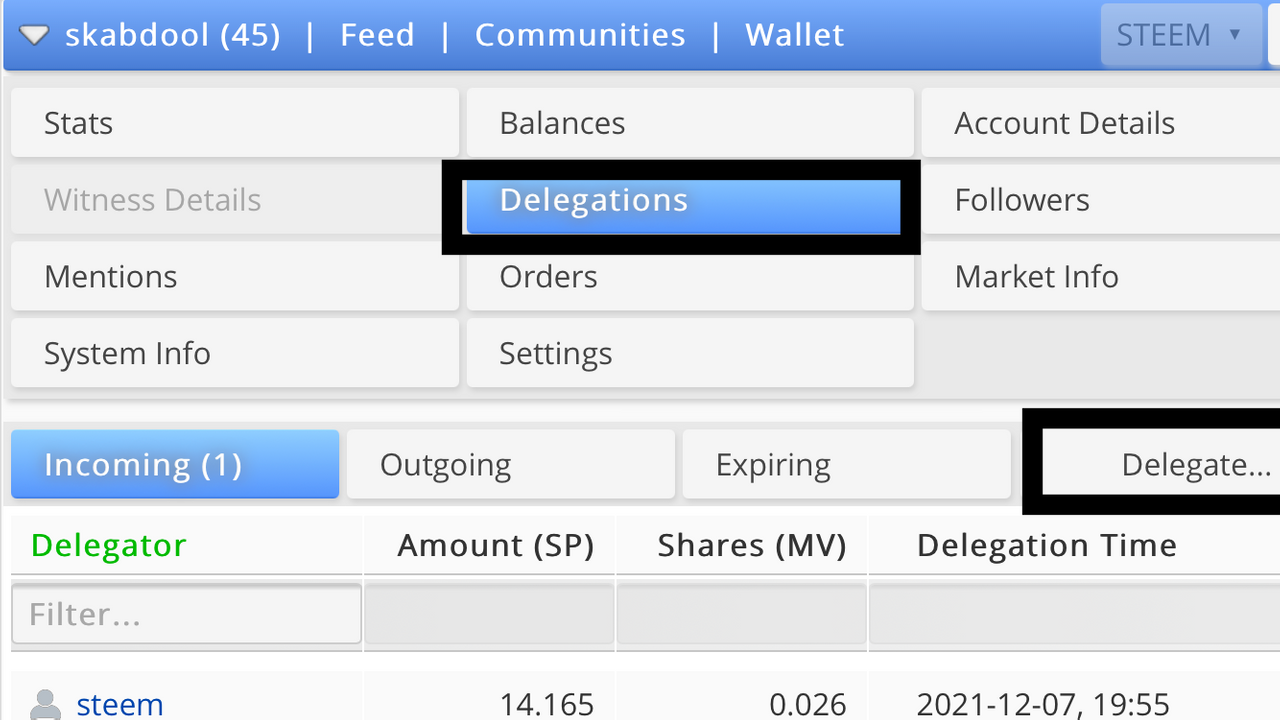Image resolution: width=1280 pixels, height=720 pixels.
Task: Switch to the Expiring tab
Action: [847, 464]
